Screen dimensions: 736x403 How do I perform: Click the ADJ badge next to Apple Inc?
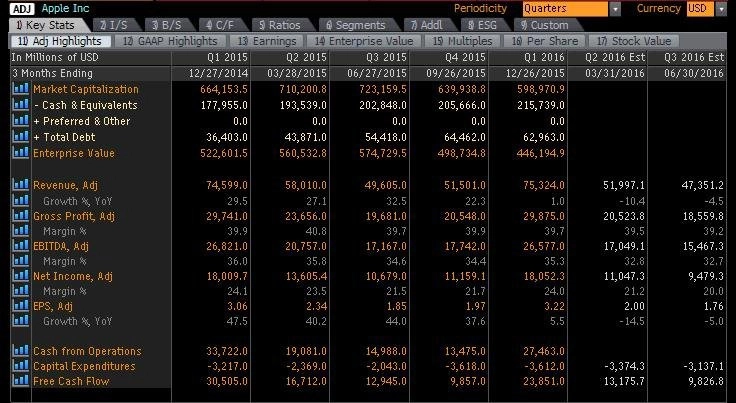(x=22, y=8)
